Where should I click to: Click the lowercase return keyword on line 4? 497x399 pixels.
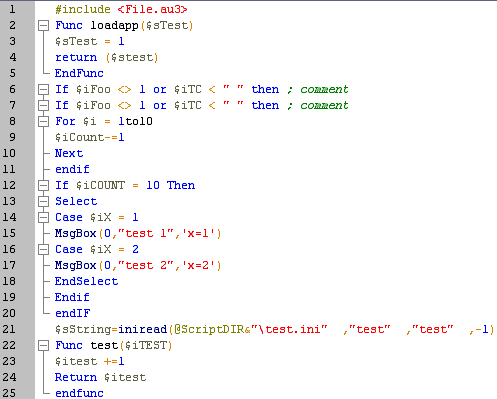pyautogui.click(x=76, y=57)
